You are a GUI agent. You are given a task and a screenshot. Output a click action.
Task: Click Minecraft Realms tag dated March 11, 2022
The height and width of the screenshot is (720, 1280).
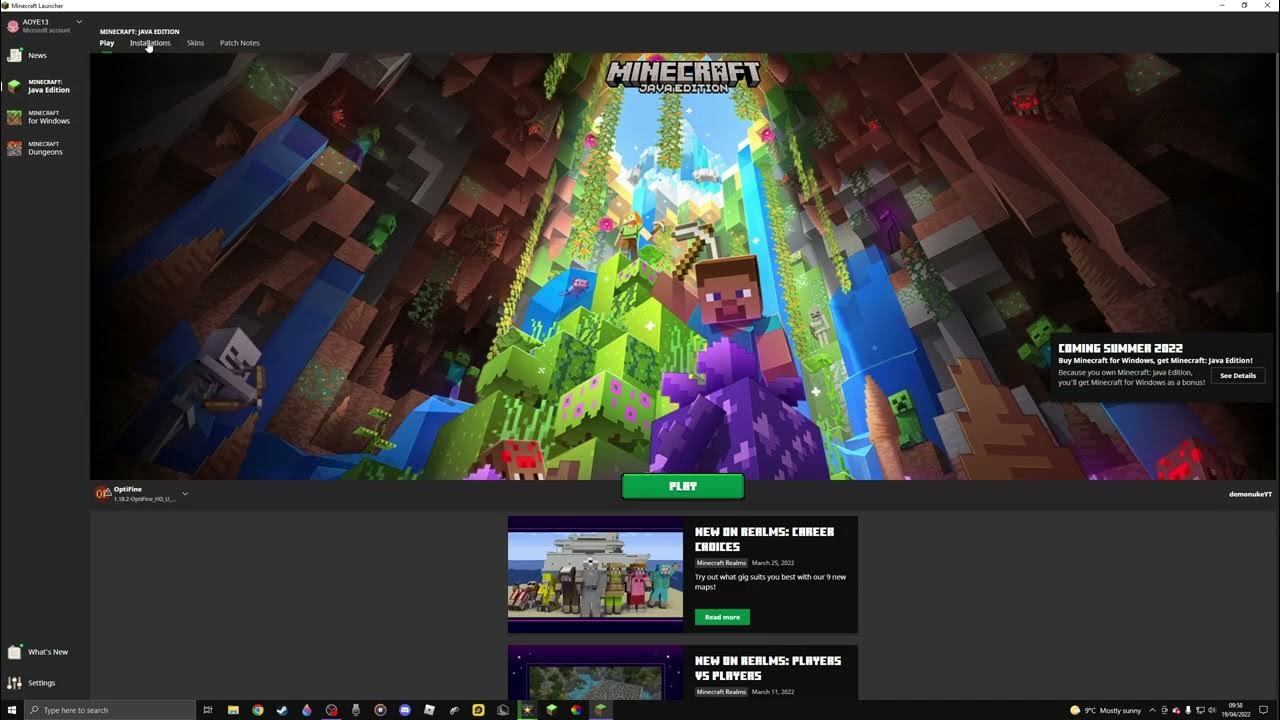(722, 692)
